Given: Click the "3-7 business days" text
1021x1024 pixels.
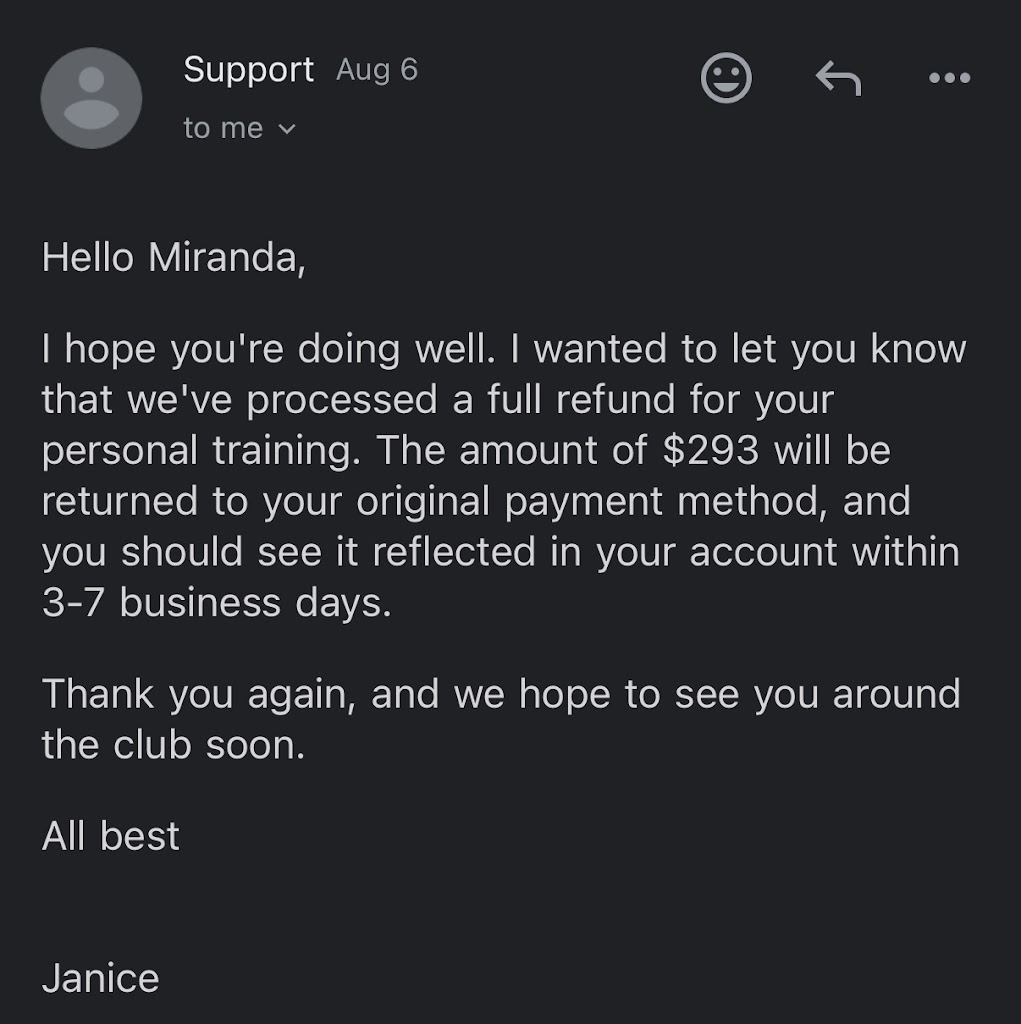Looking at the screenshot, I should click(x=216, y=603).
